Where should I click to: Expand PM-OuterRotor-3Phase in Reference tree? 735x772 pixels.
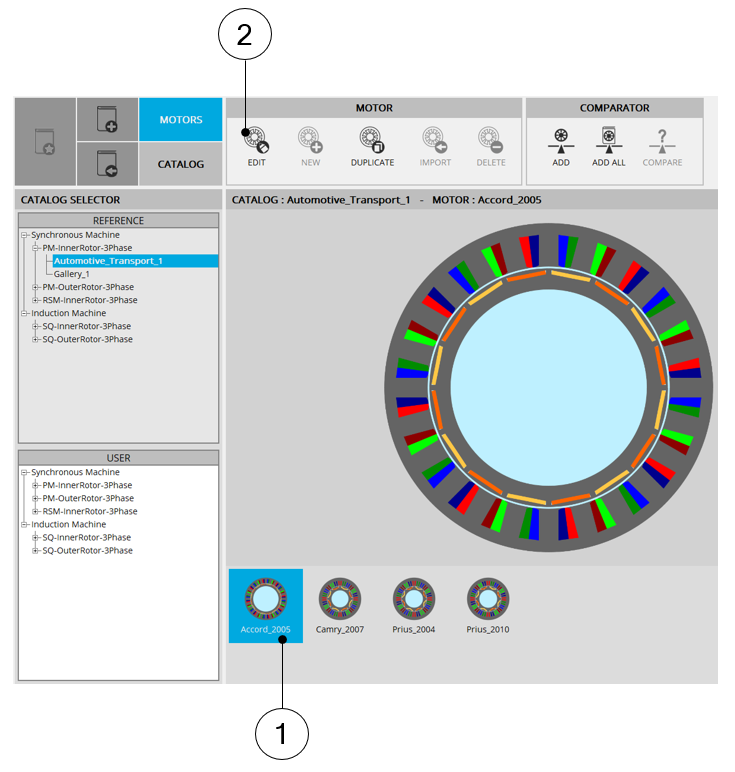pyautogui.click(x=36, y=287)
